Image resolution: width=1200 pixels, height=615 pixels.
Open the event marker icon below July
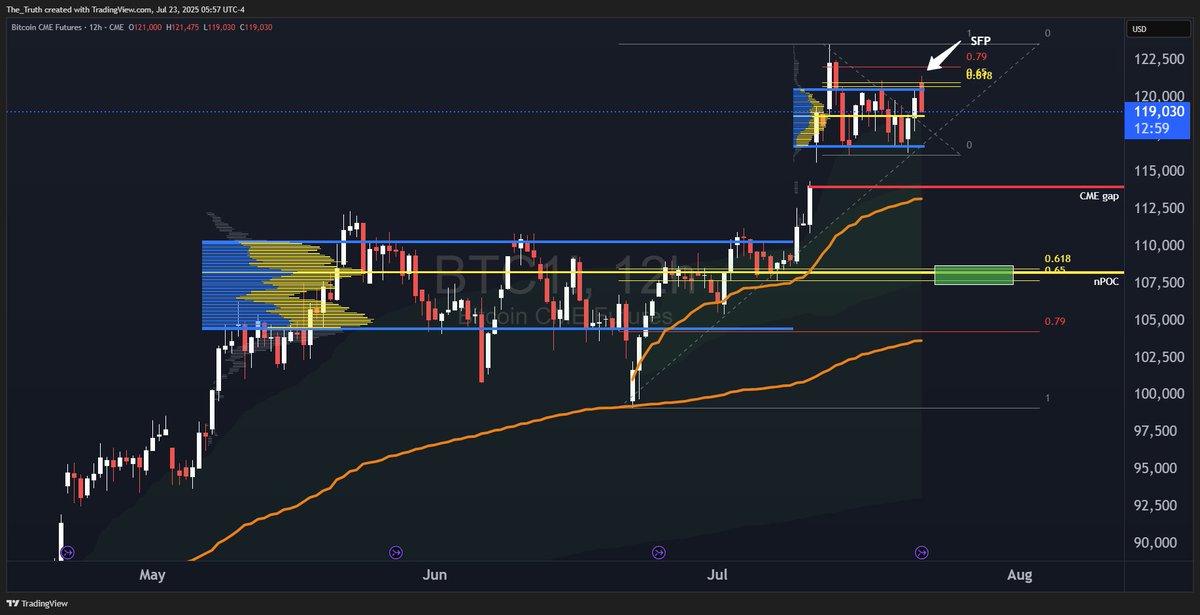coord(659,551)
